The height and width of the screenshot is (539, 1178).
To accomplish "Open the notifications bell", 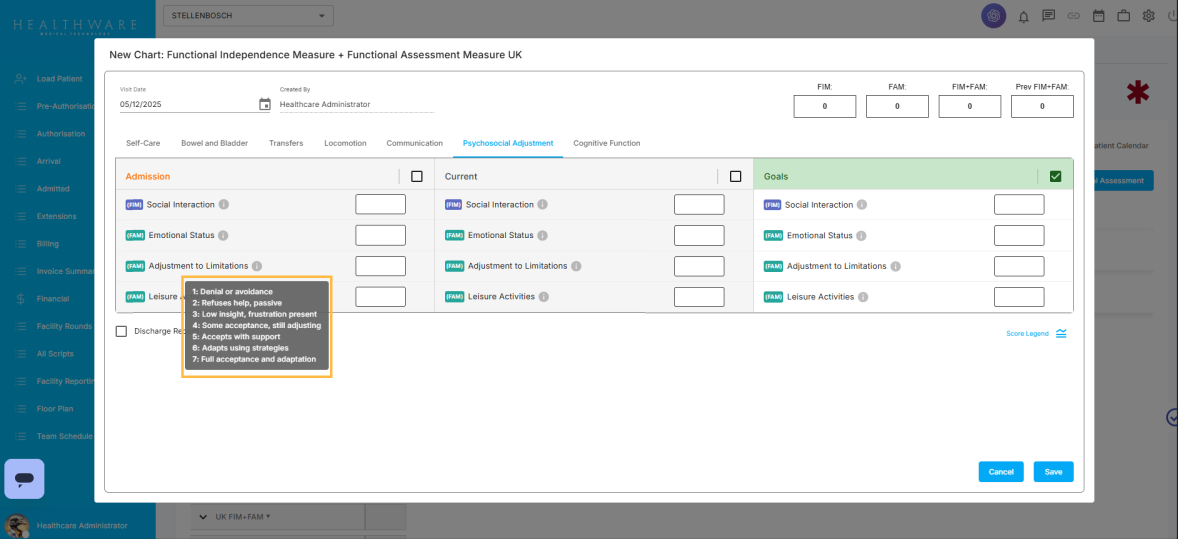I will 1023,16.
